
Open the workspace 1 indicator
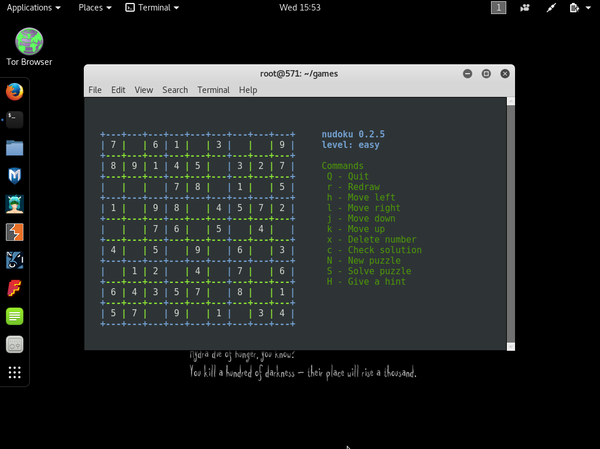498,8
